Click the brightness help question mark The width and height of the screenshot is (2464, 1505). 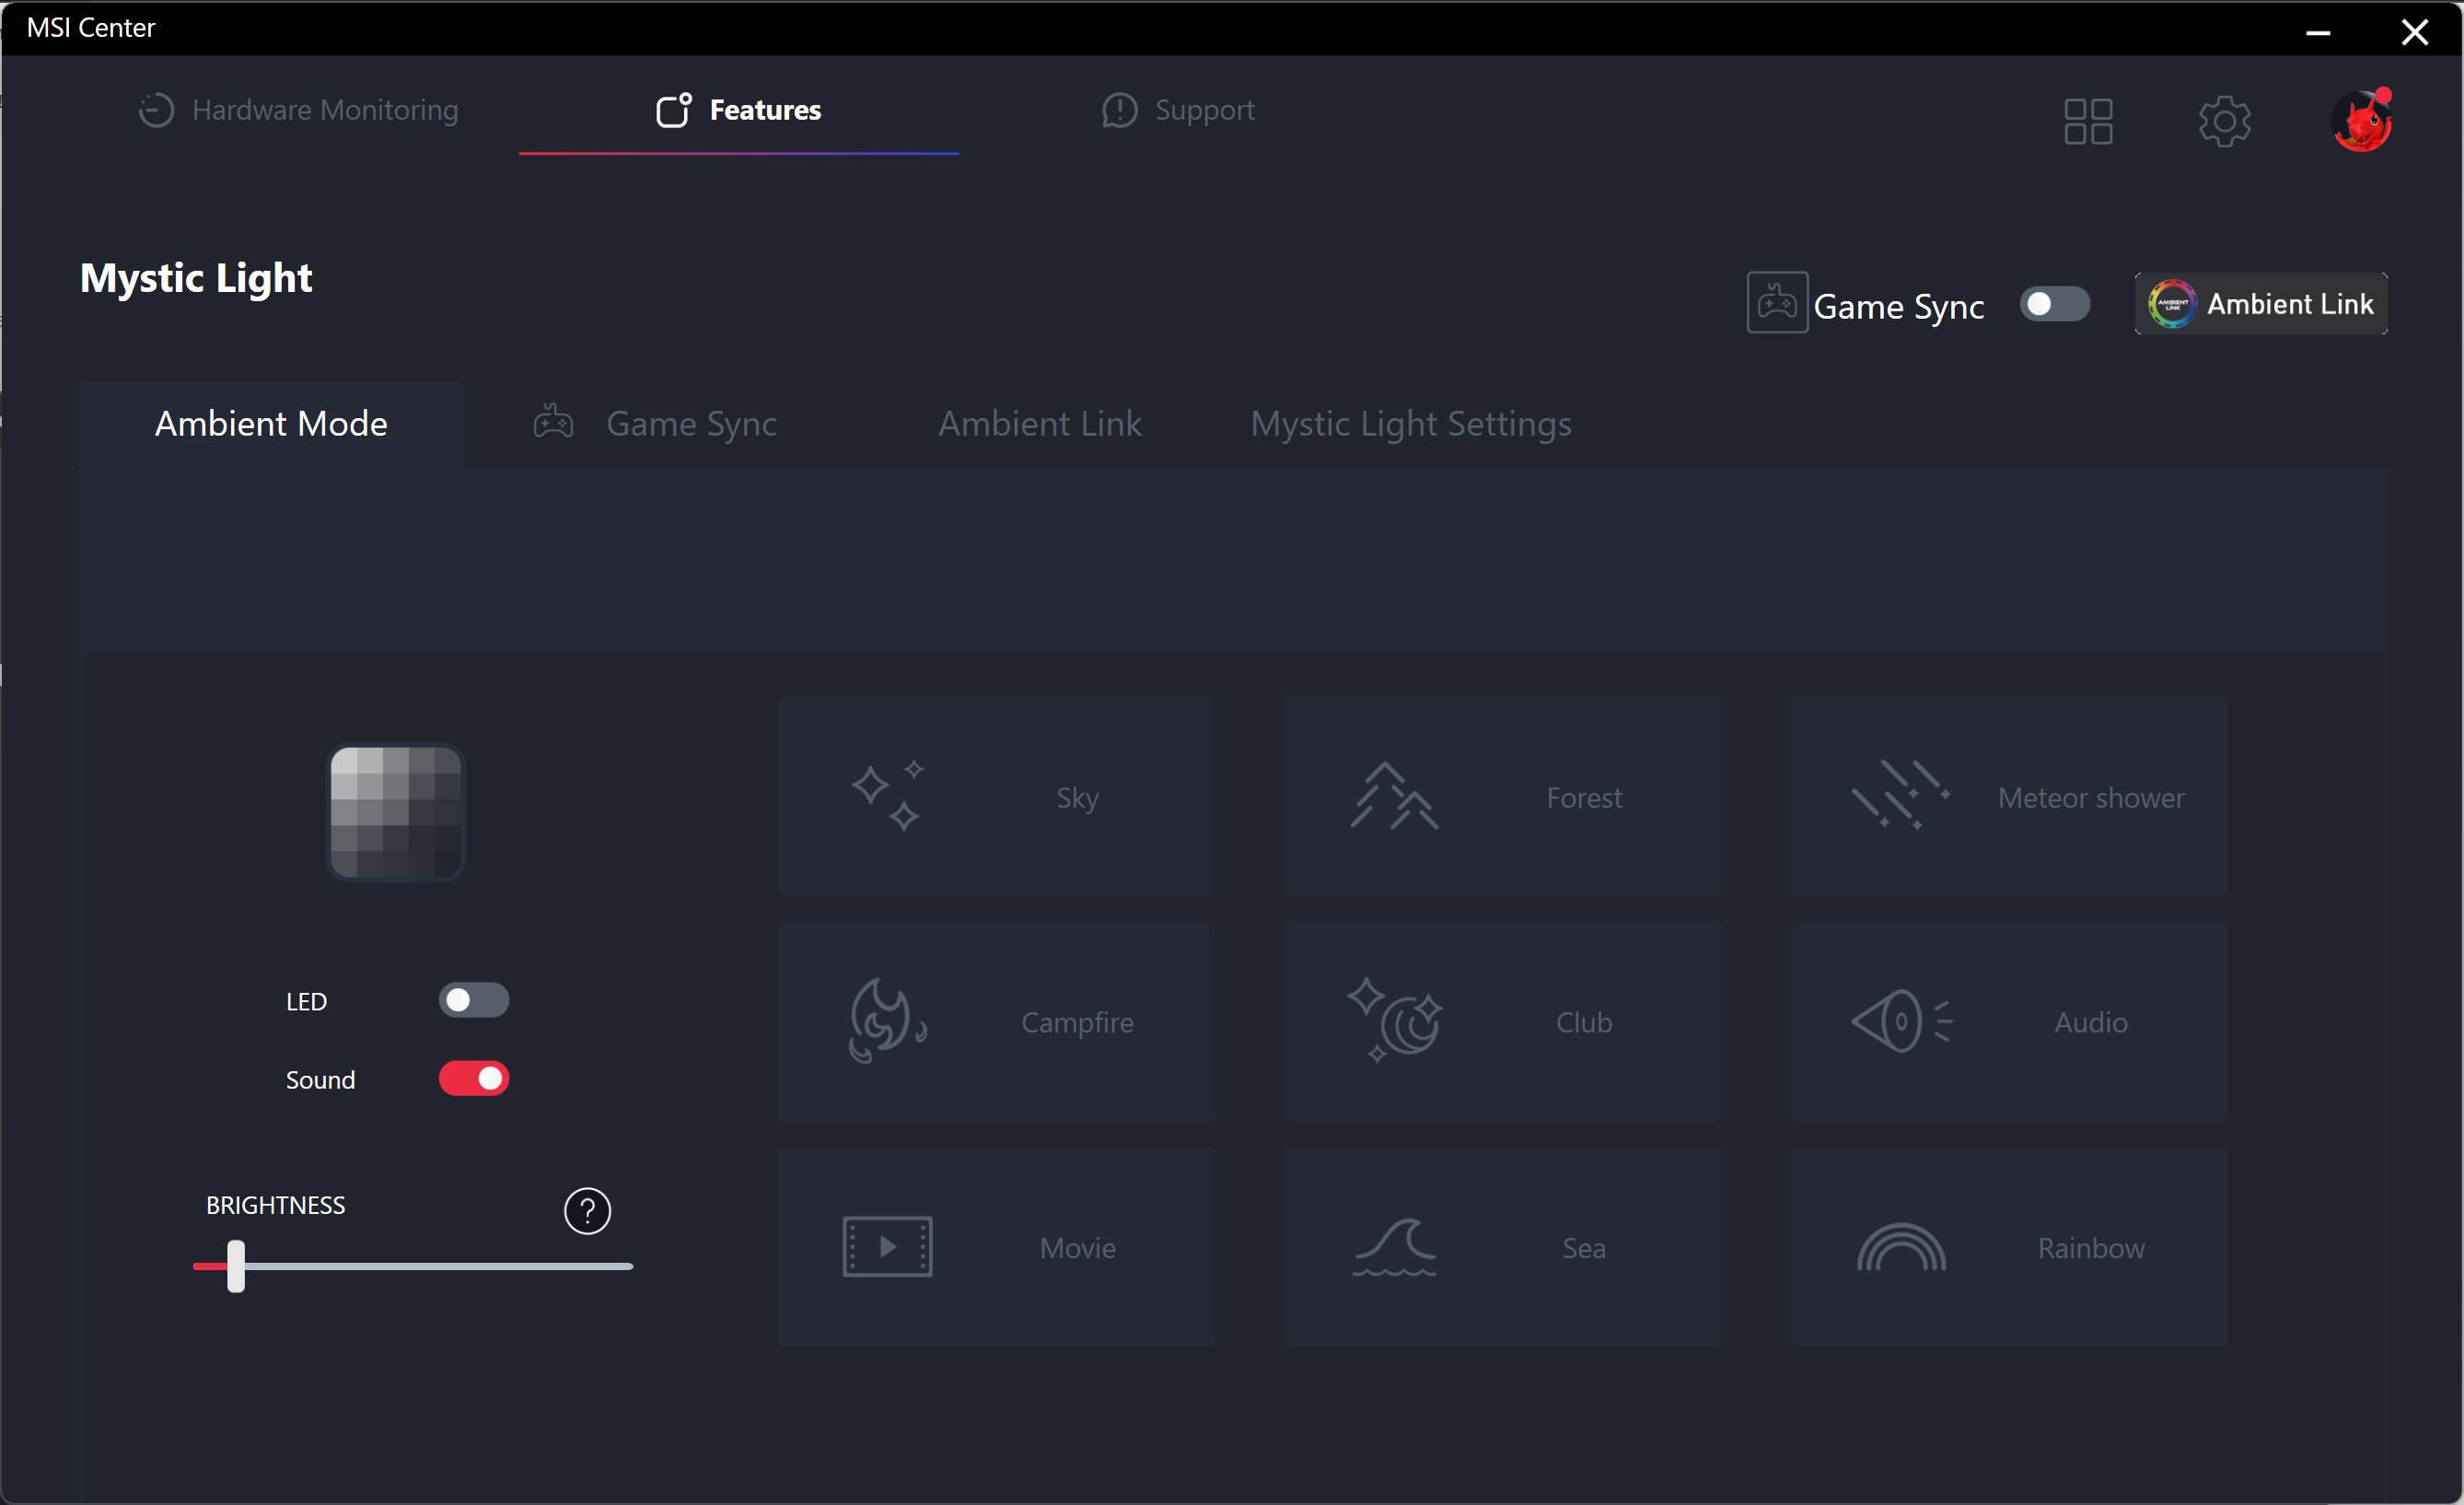587,1211
